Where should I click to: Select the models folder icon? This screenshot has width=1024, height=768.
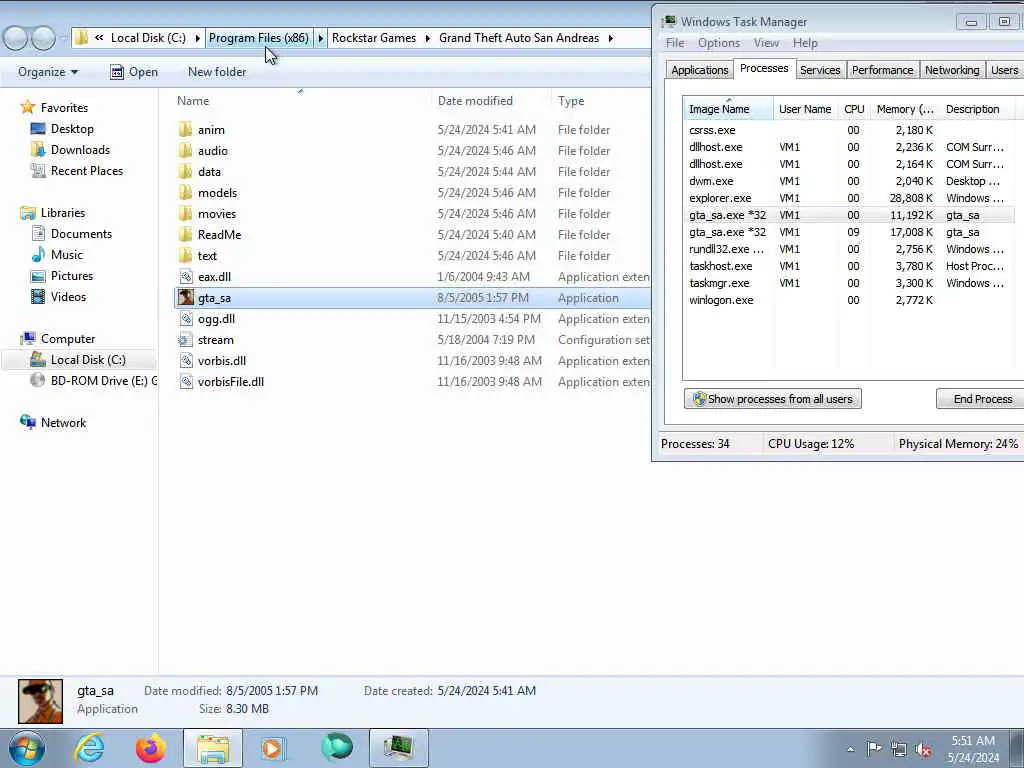click(186, 193)
